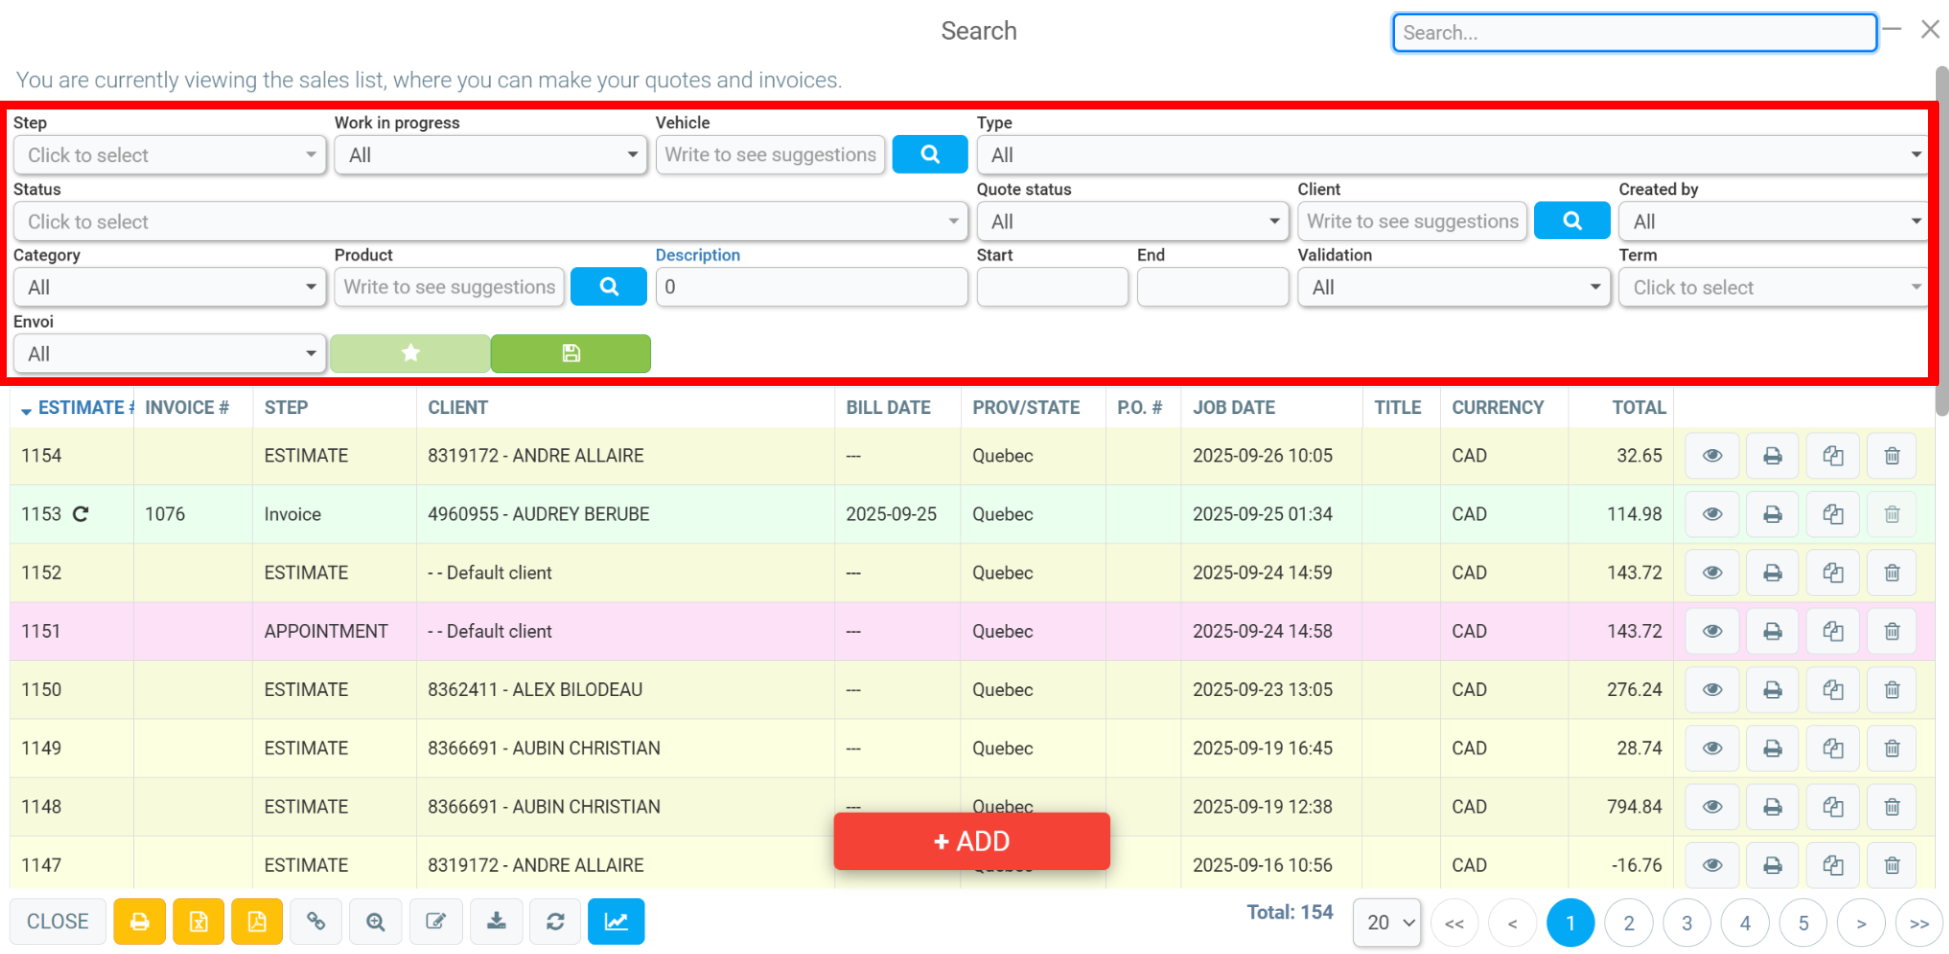Click the red + ADD button
This screenshot has width=1949, height=954.
point(972,841)
